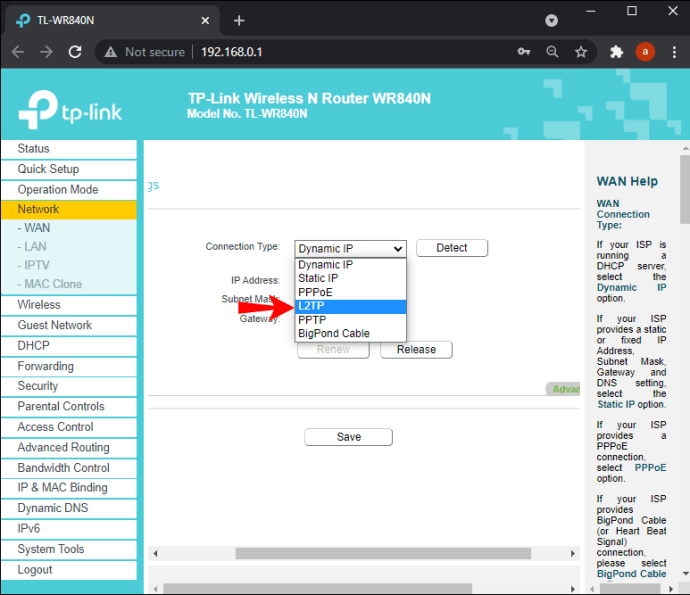Click the green Advanced button
This screenshot has height=595, width=690.
563,389
